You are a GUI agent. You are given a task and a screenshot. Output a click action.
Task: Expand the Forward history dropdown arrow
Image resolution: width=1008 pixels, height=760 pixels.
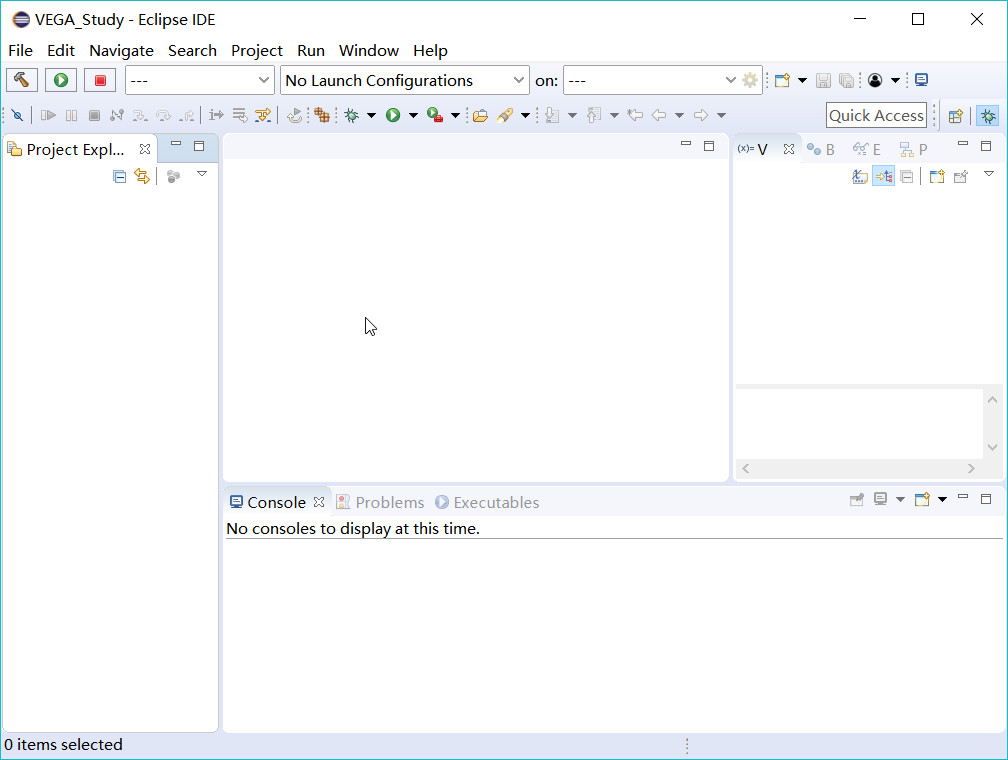pyautogui.click(x=721, y=116)
